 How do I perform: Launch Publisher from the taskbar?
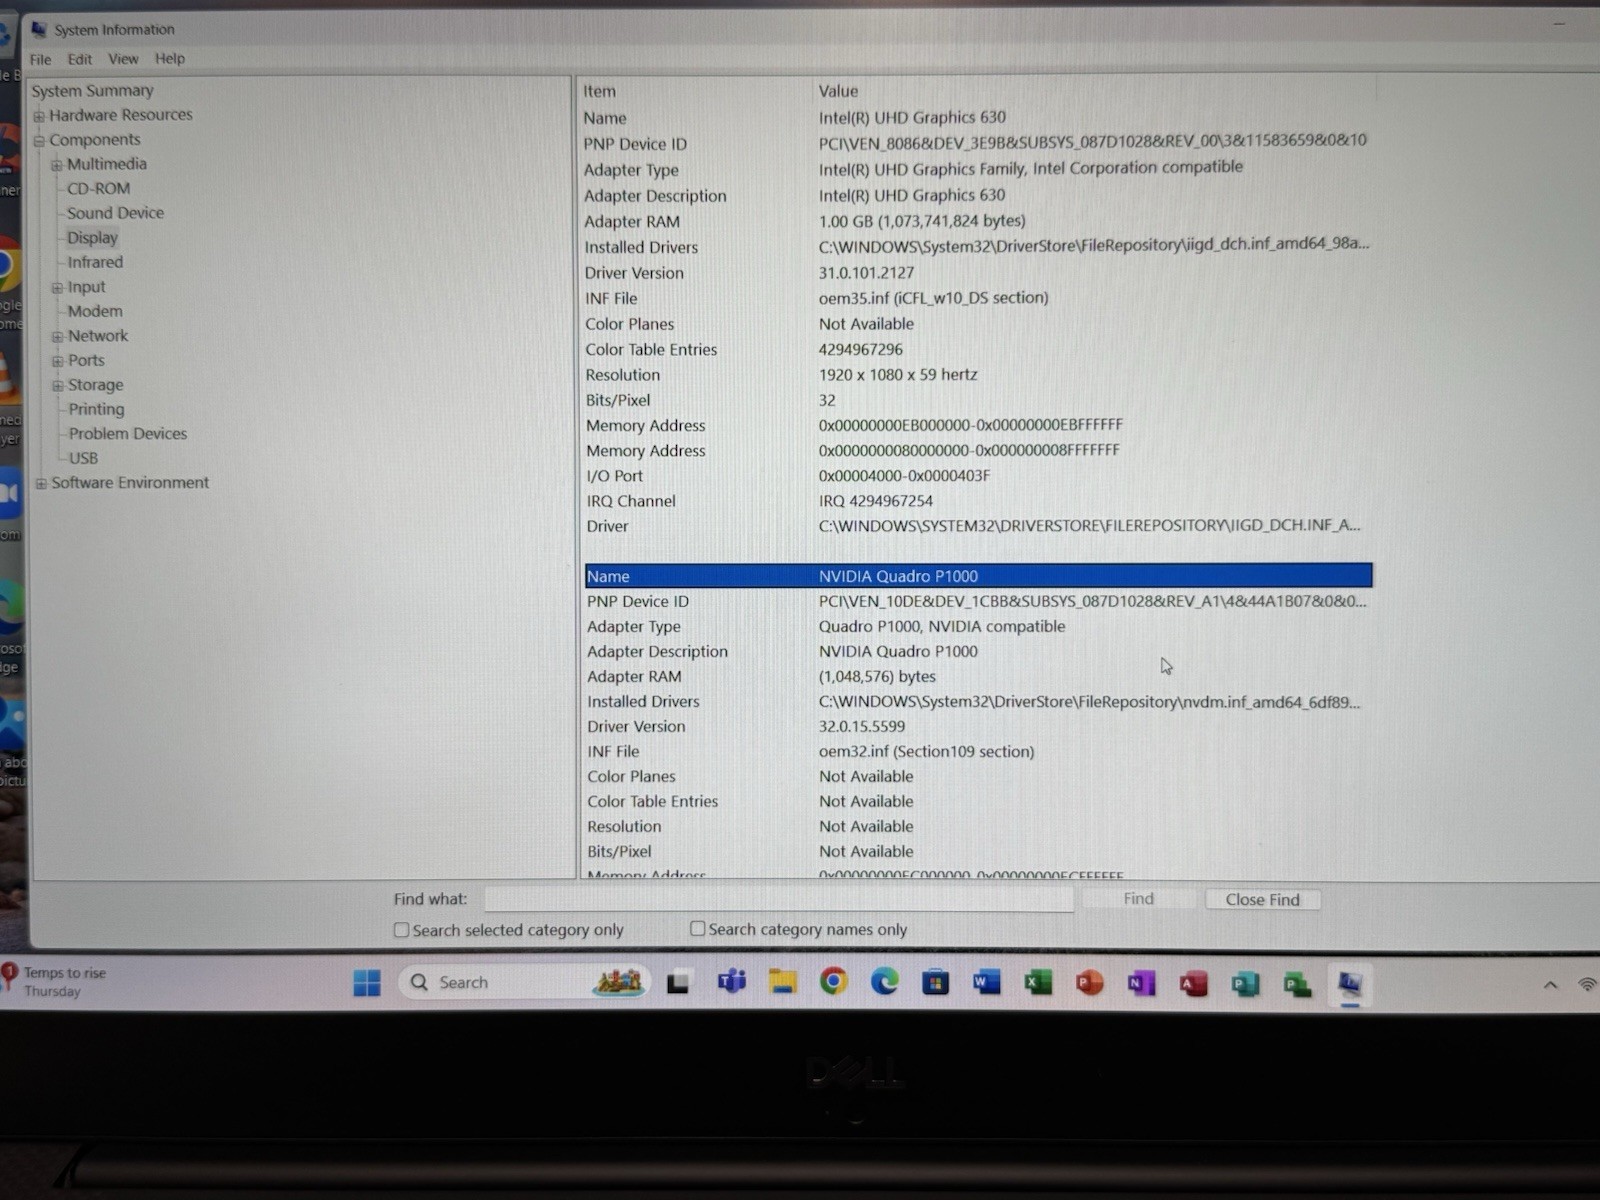click(1245, 985)
